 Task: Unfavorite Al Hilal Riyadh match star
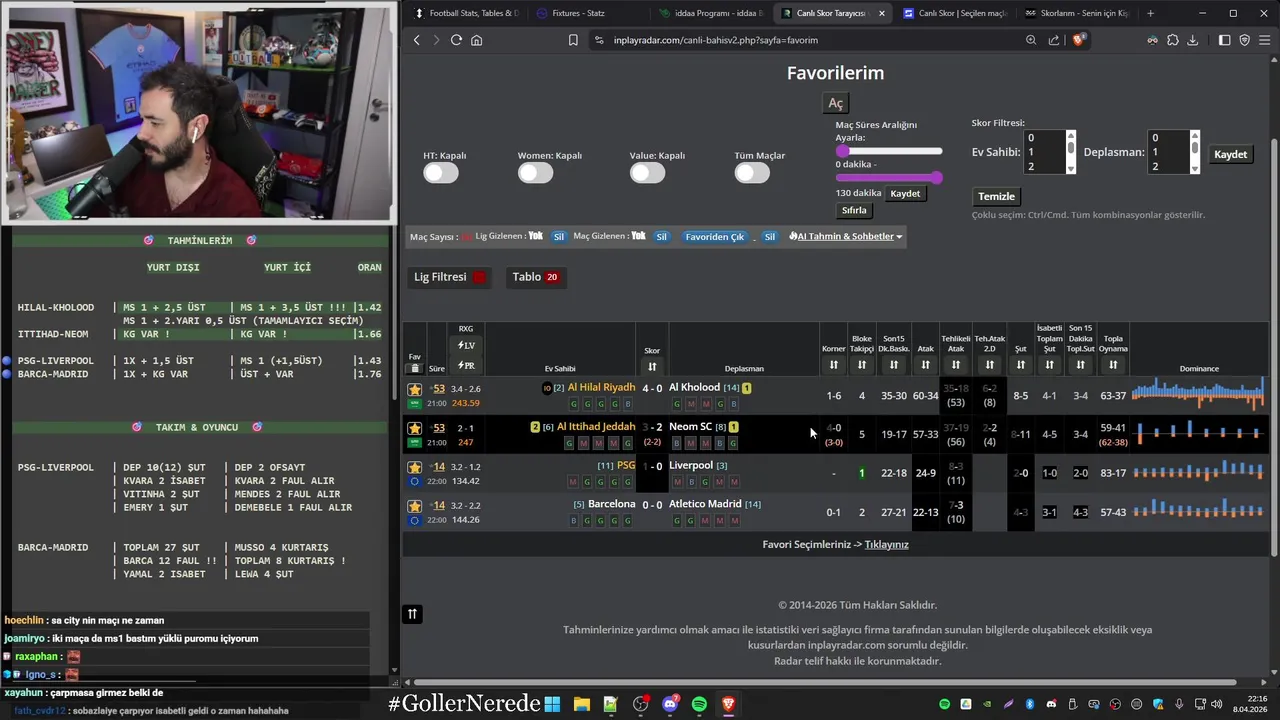click(415, 389)
